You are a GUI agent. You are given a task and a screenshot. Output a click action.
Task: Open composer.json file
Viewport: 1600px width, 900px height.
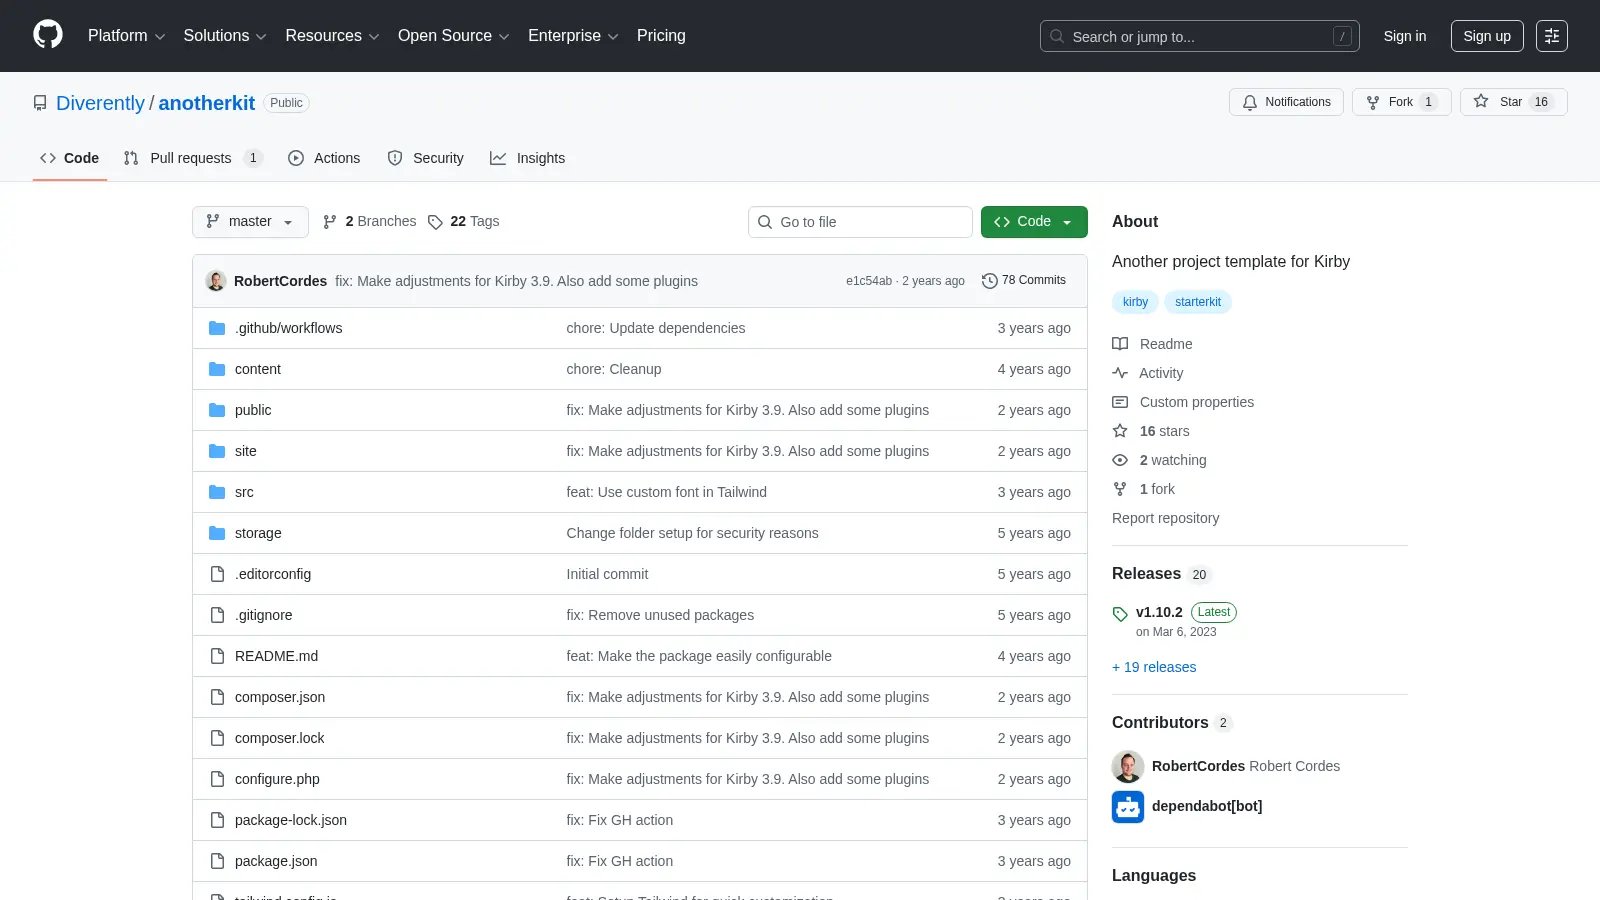(x=280, y=697)
